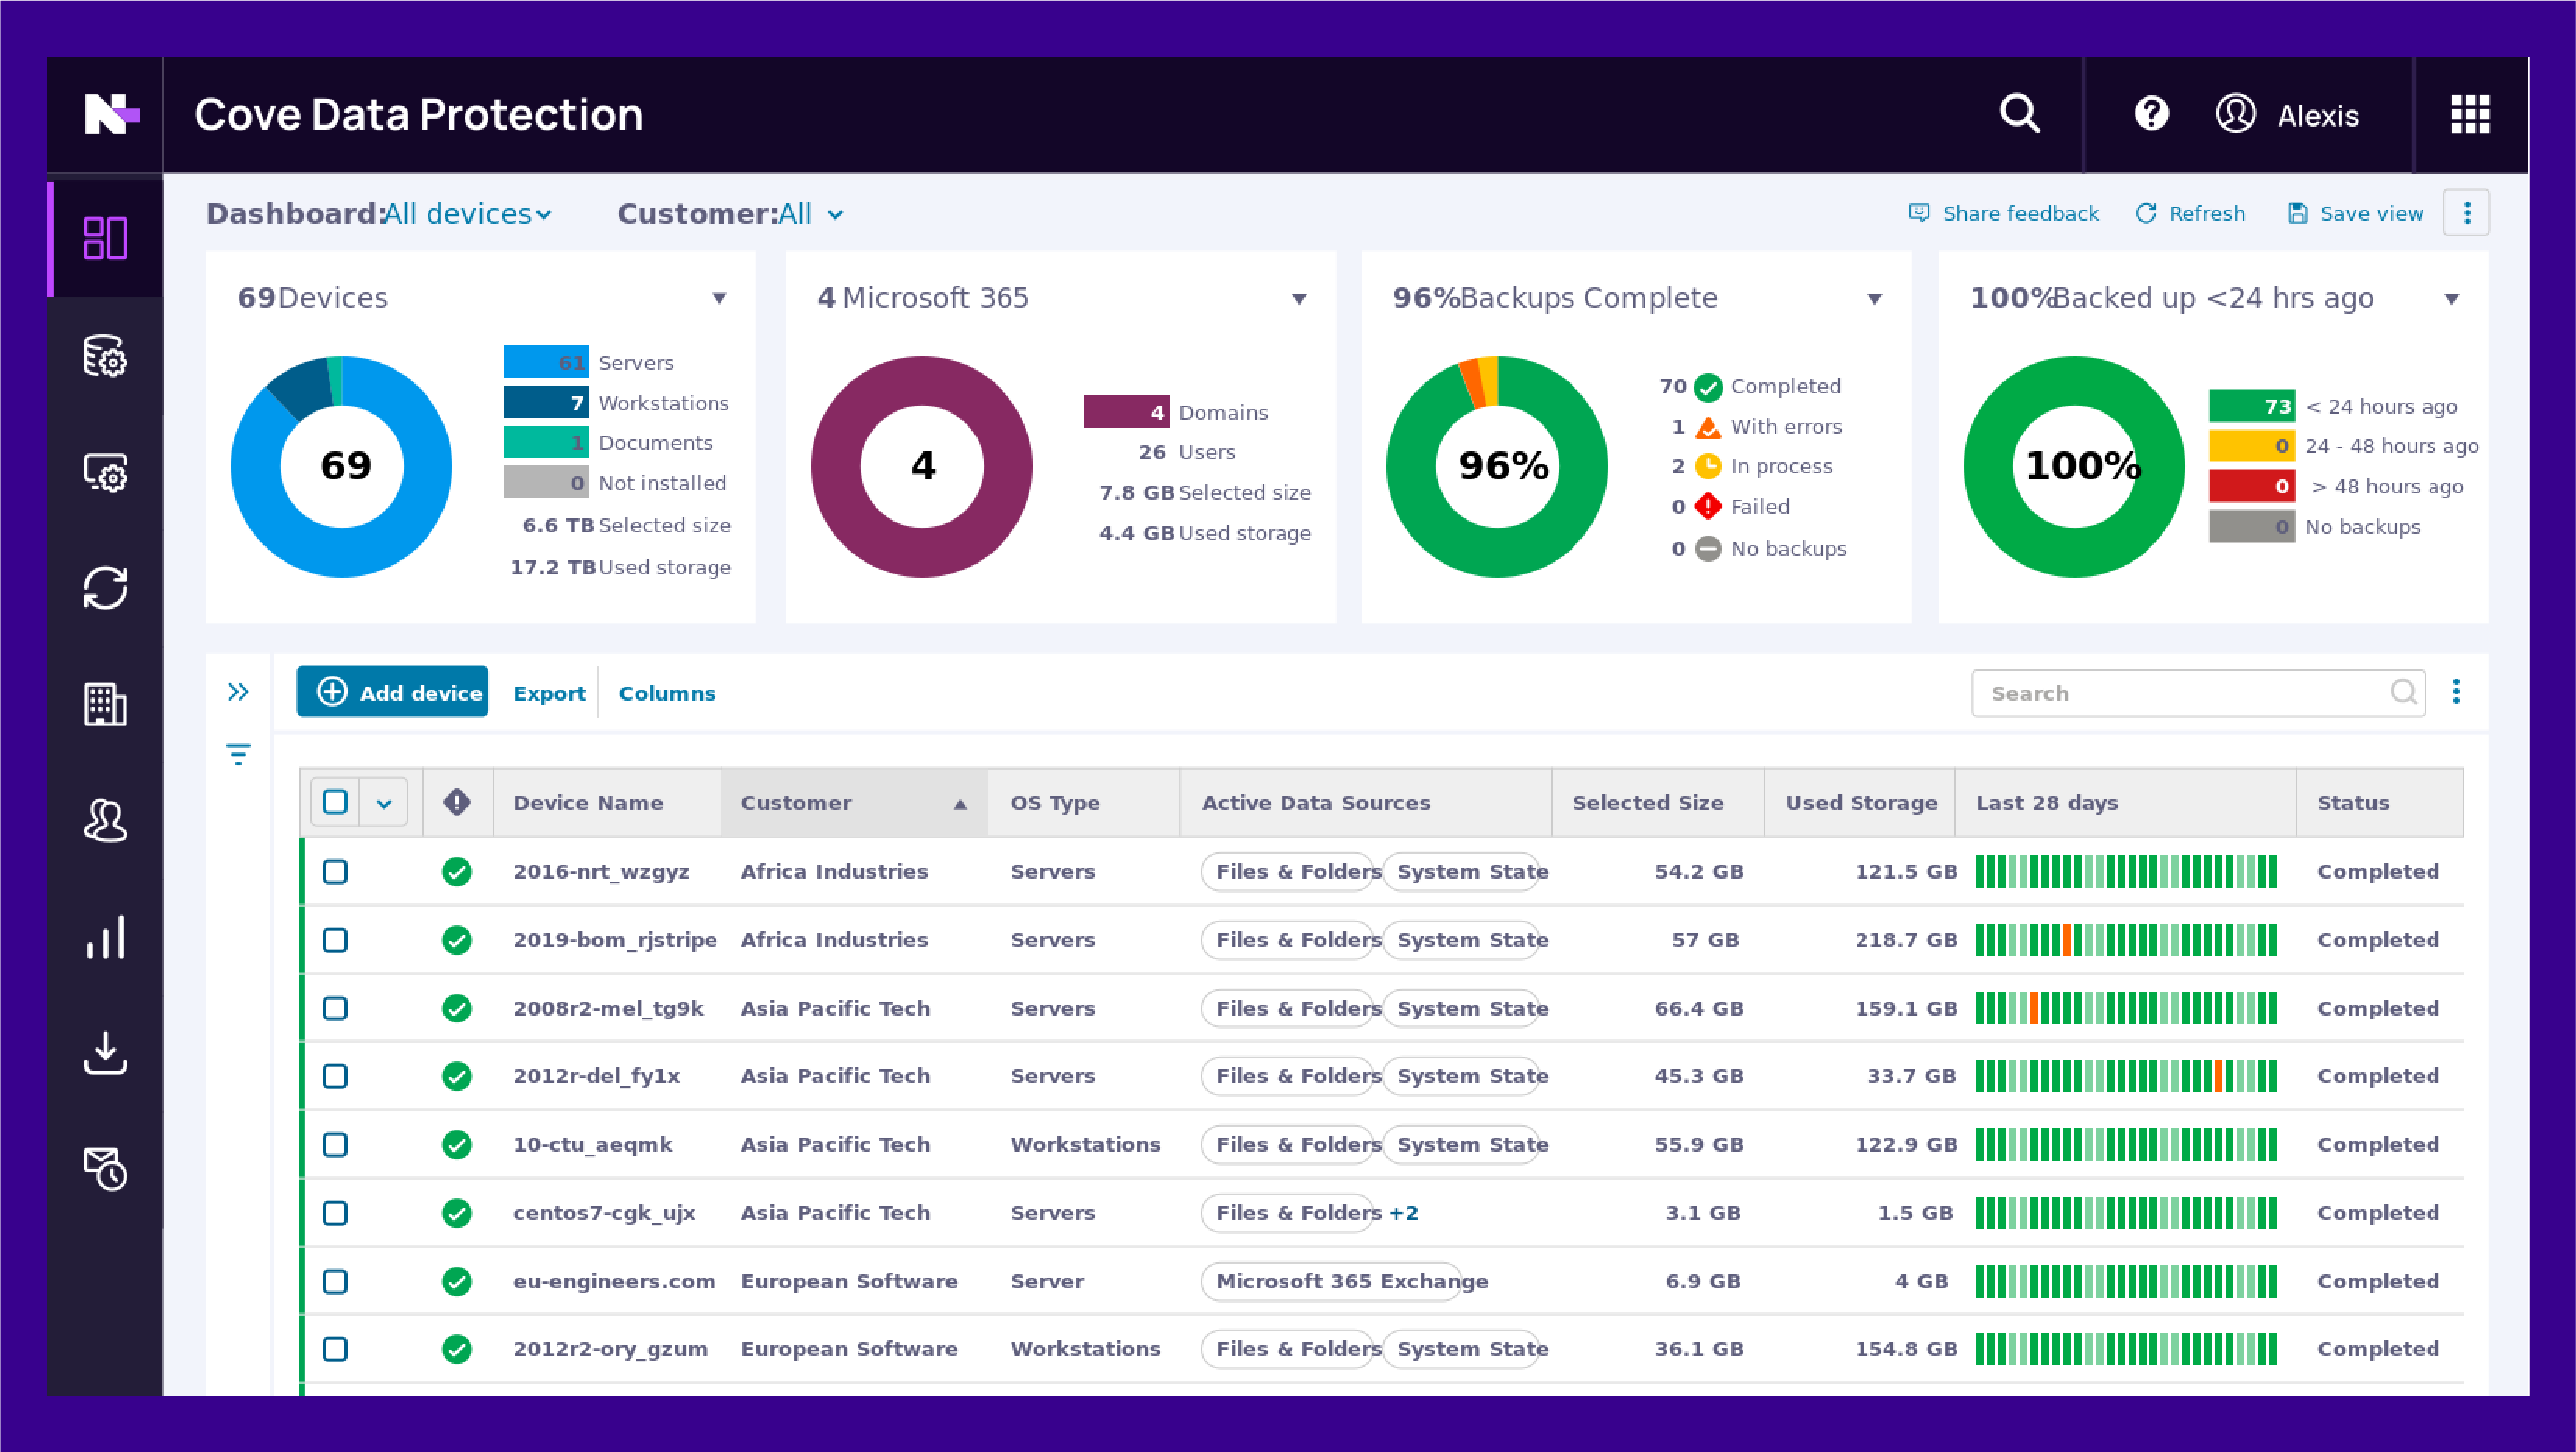Open the reports bar-chart sidebar icon
Screen dimensions: 2576x1452
click(x=105, y=937)
